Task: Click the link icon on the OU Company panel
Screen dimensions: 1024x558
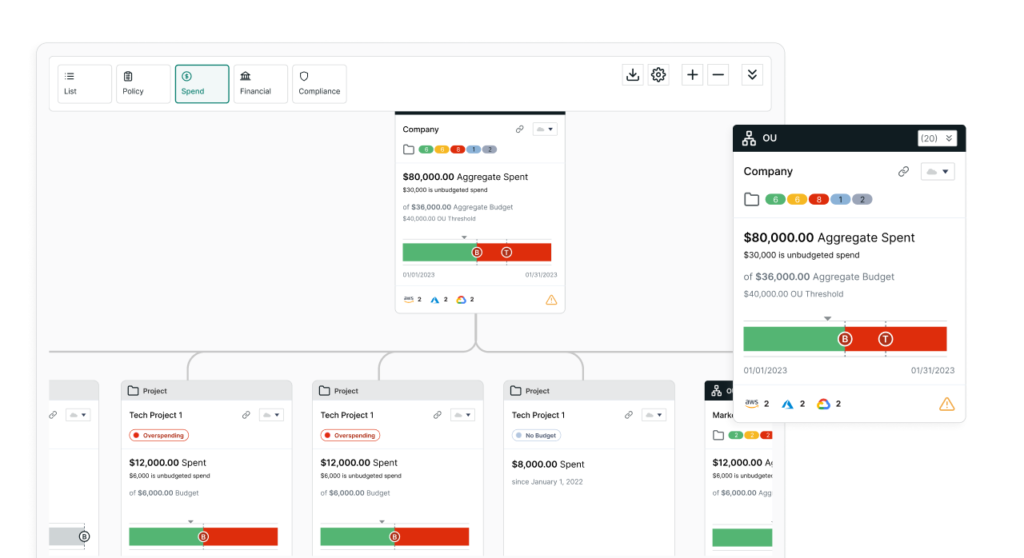Action: coord(903,172)
